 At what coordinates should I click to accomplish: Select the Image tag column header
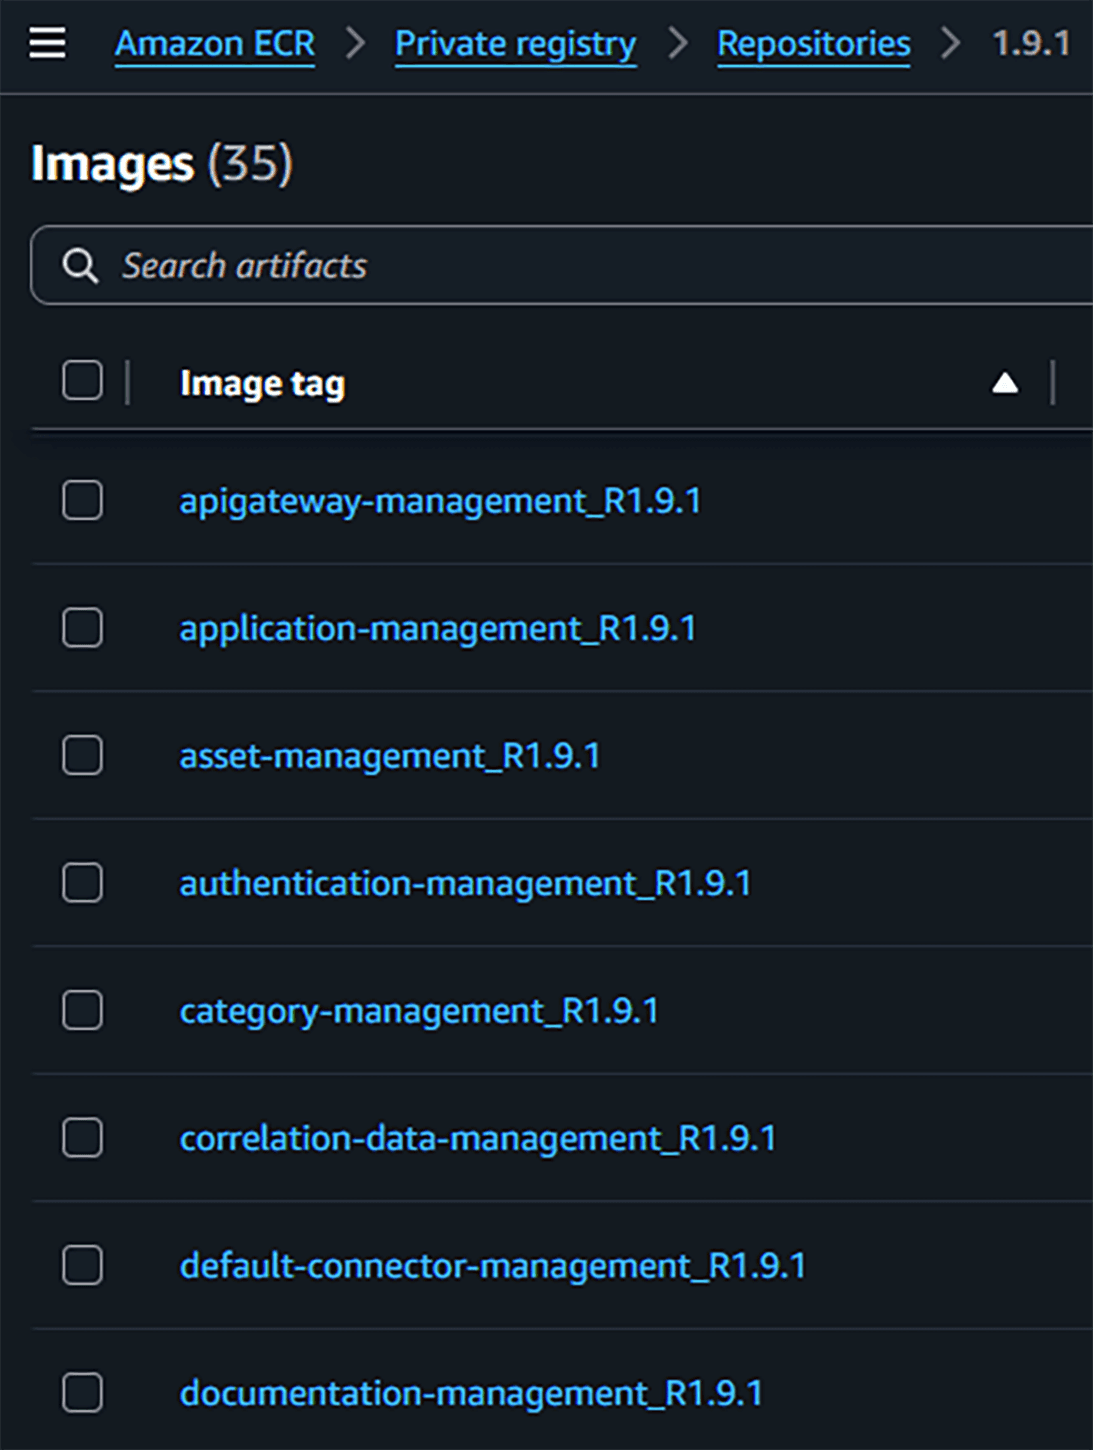point(263,382)
